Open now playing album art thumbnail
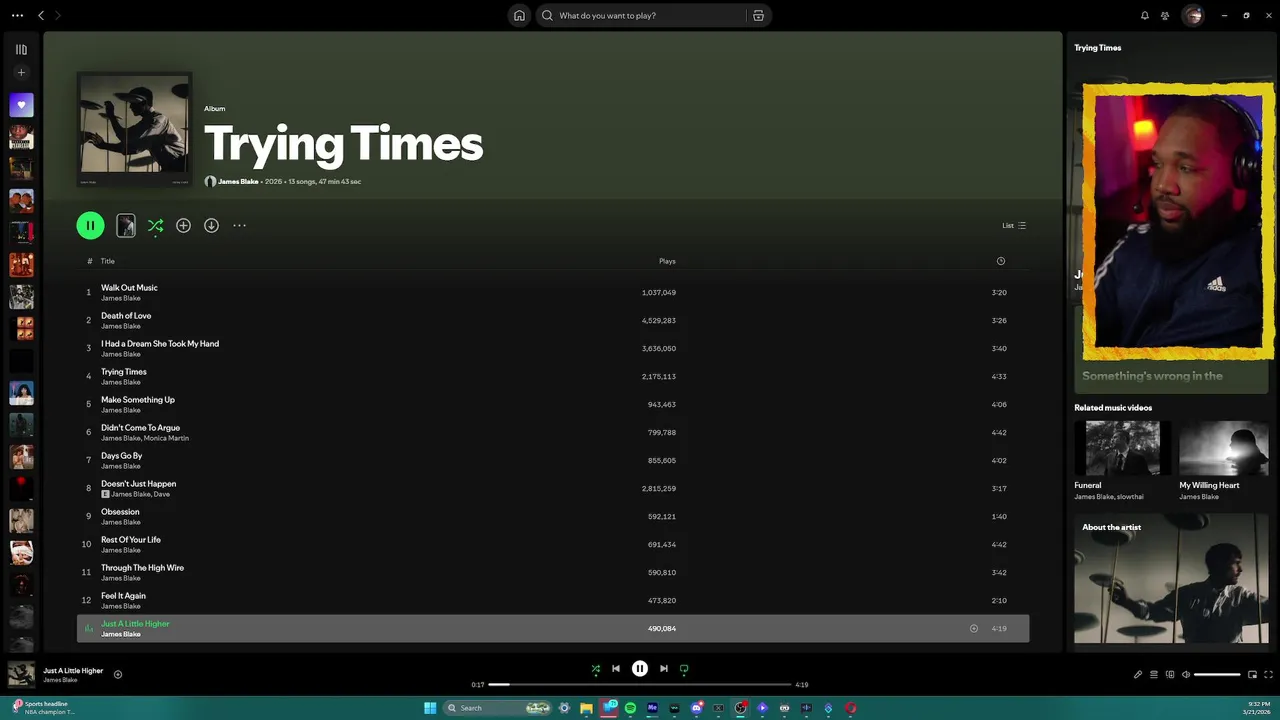1280x720 pixels. [x=21, y=675]
